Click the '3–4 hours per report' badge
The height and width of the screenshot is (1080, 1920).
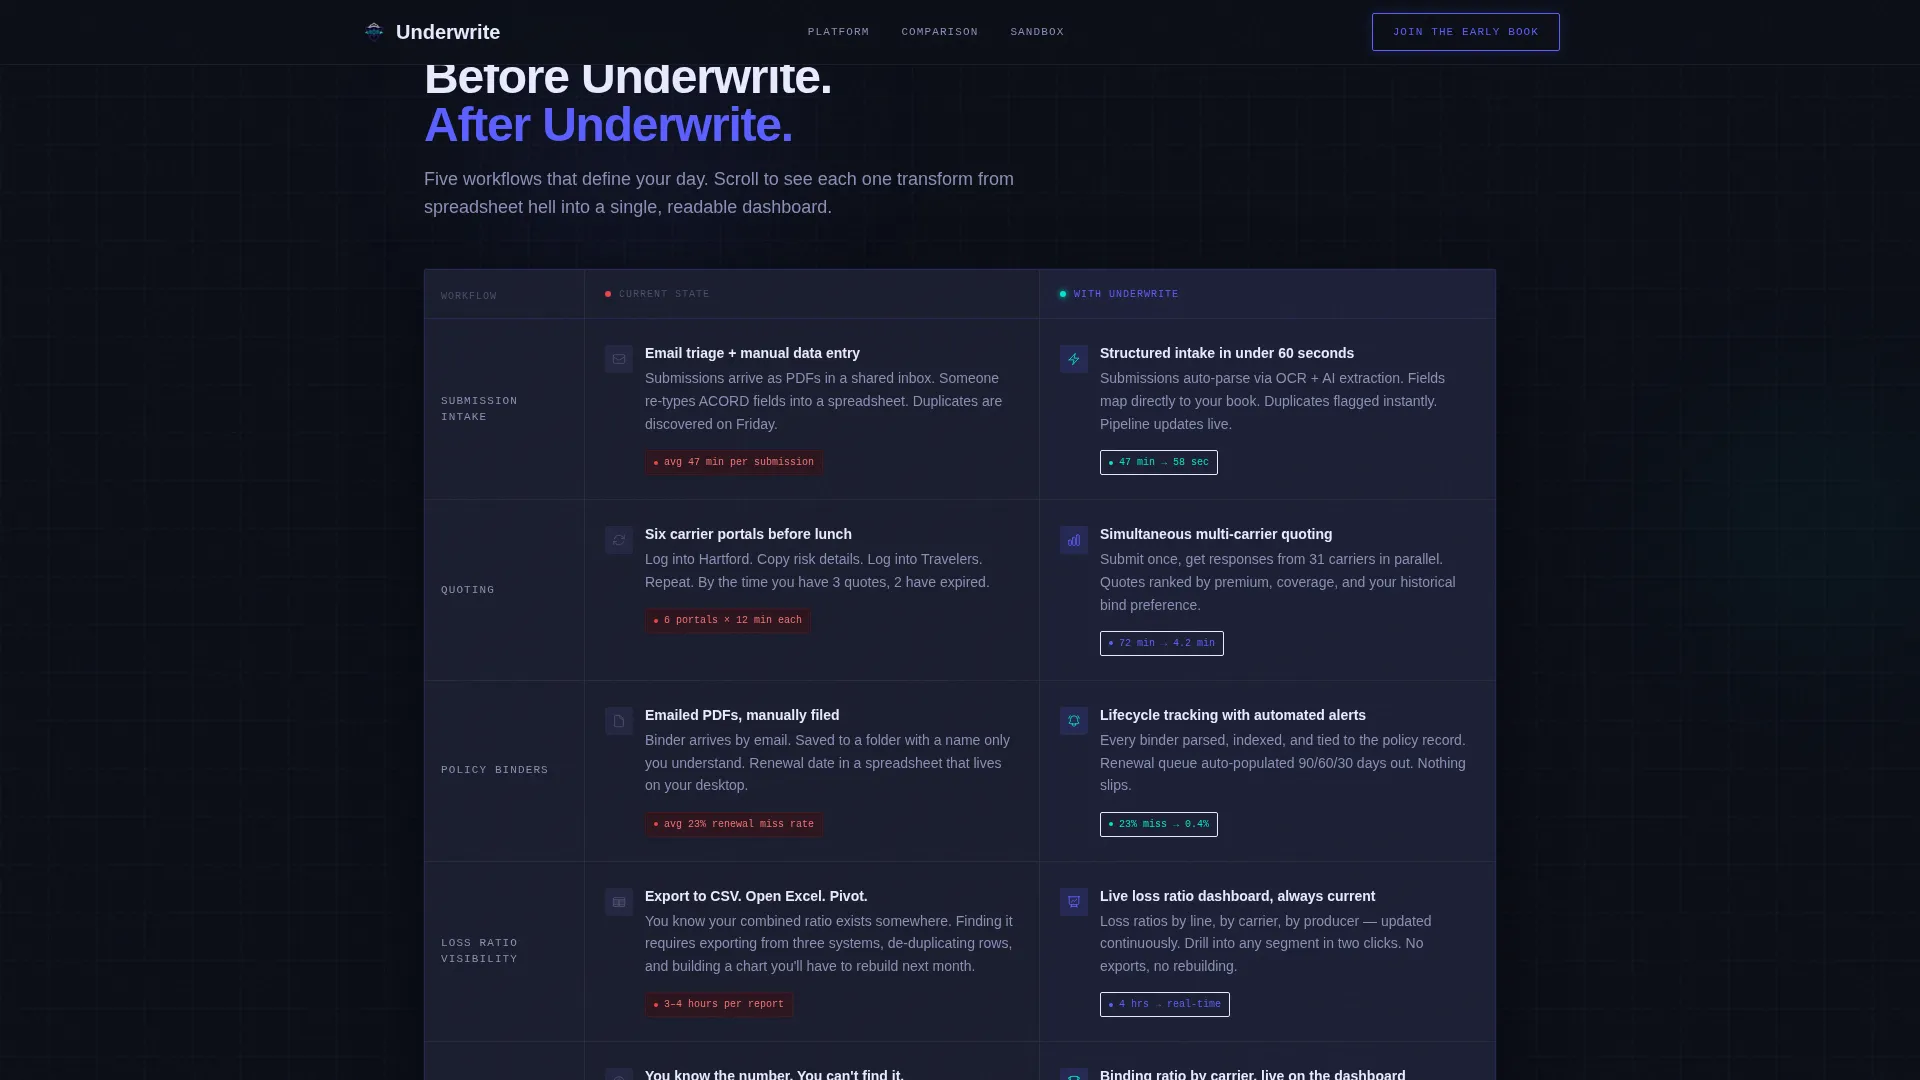click(x=719, y=1004)
